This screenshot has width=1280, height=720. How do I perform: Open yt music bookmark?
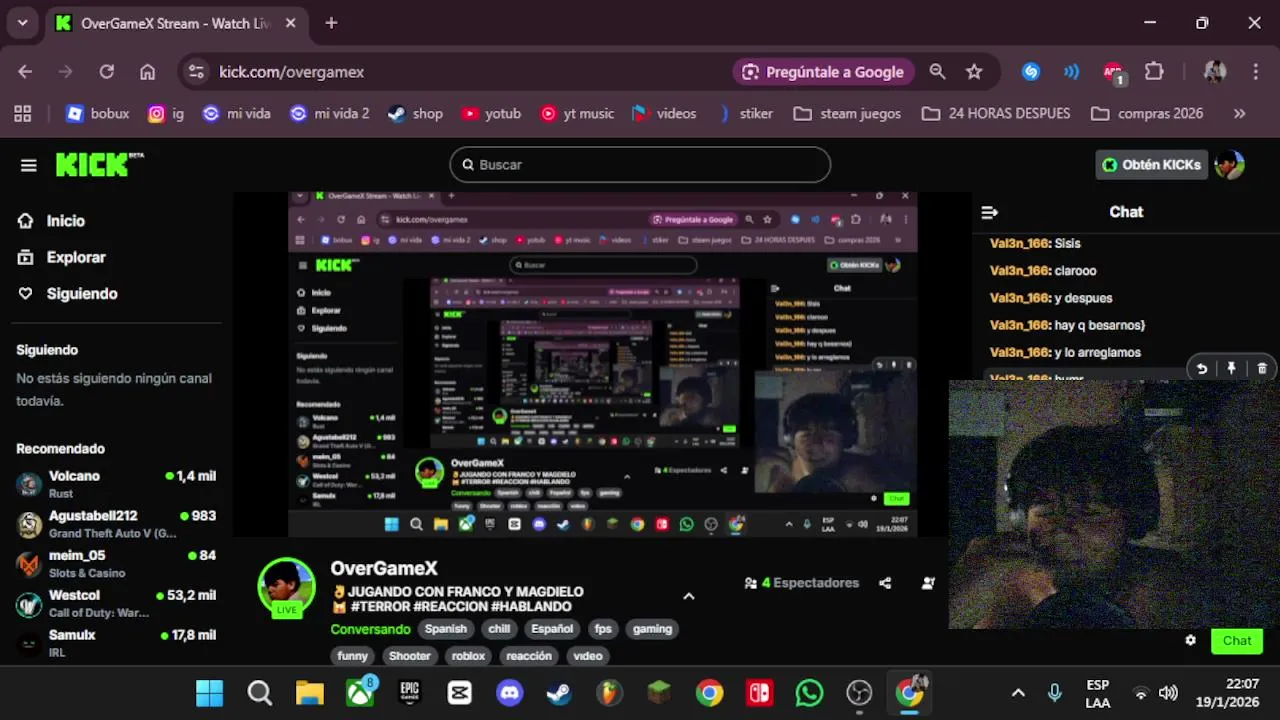(x=577, y=114)
